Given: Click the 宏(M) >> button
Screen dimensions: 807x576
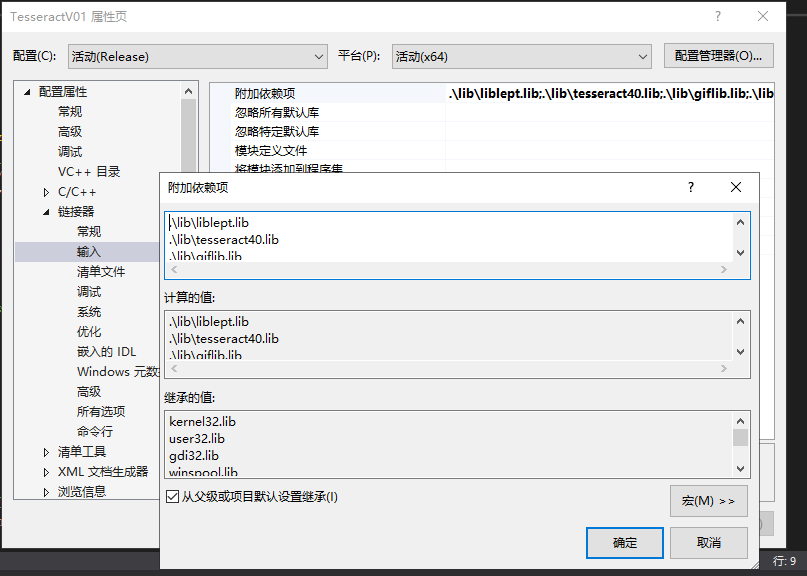Looking at the screenshot, I should [x=709, y=500].
